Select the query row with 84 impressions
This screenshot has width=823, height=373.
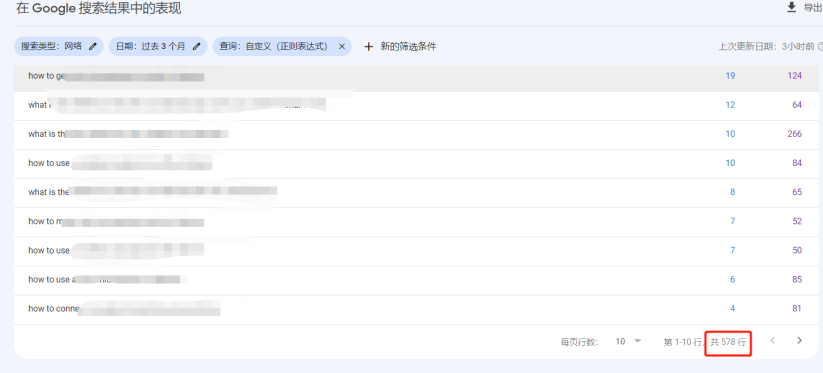coord(416,164)
